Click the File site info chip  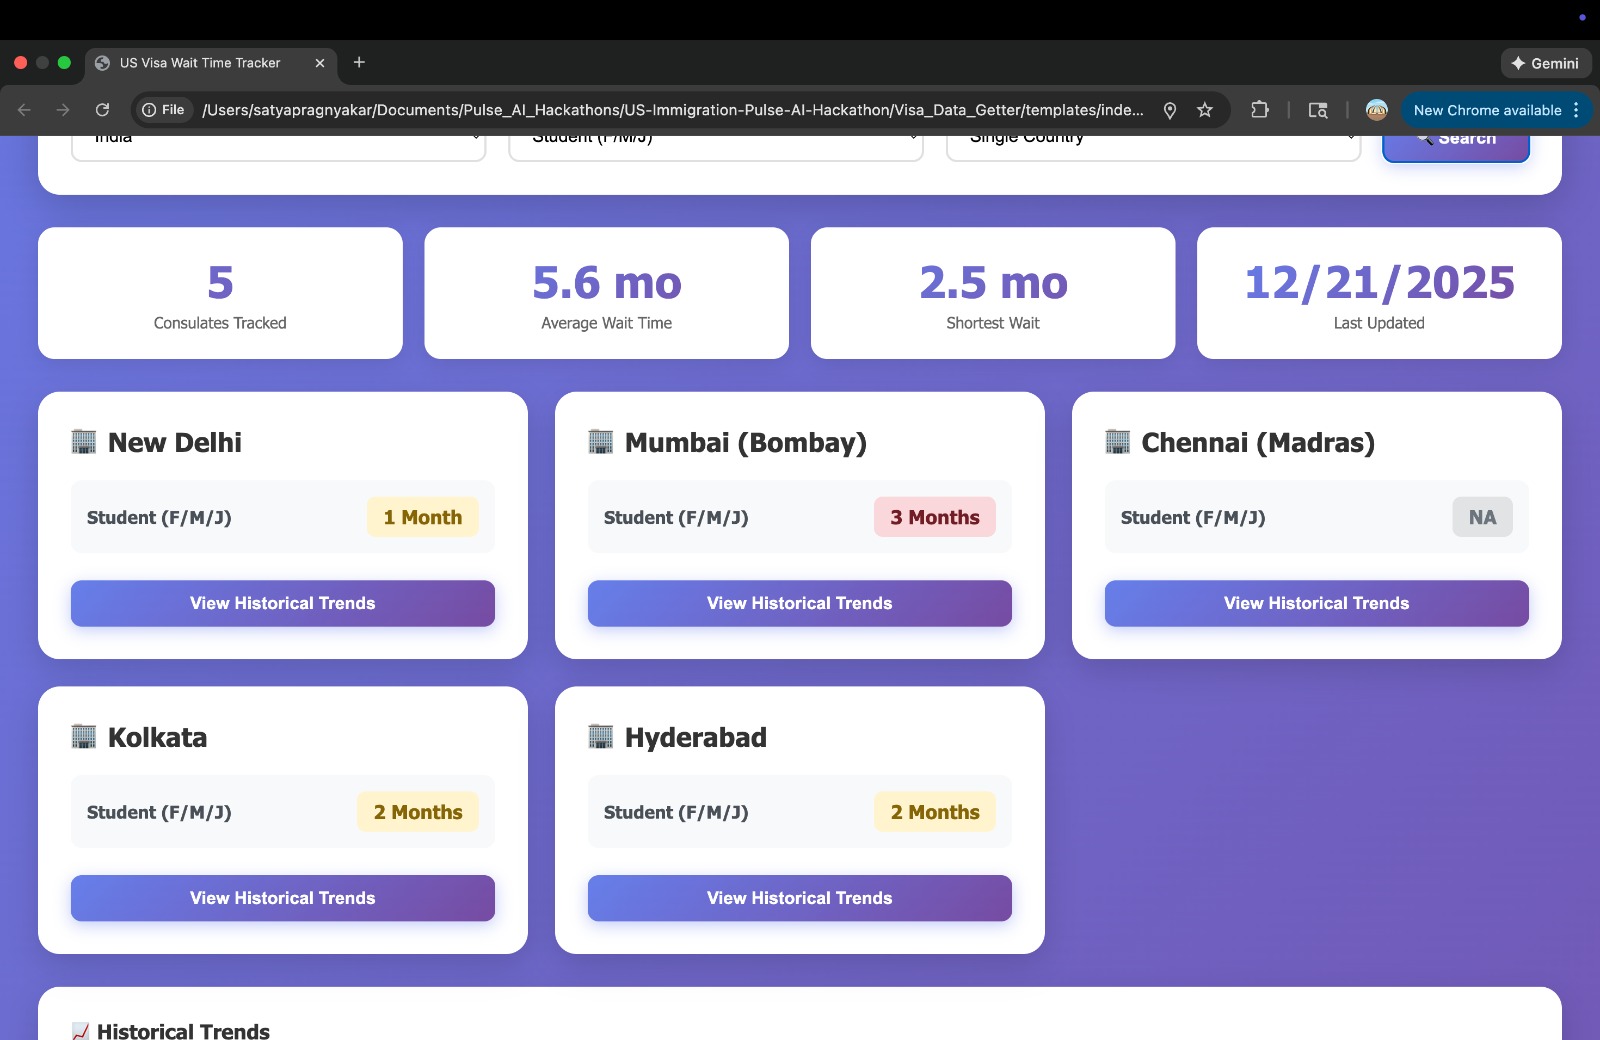pyautogui.click(x=164, y=110)
